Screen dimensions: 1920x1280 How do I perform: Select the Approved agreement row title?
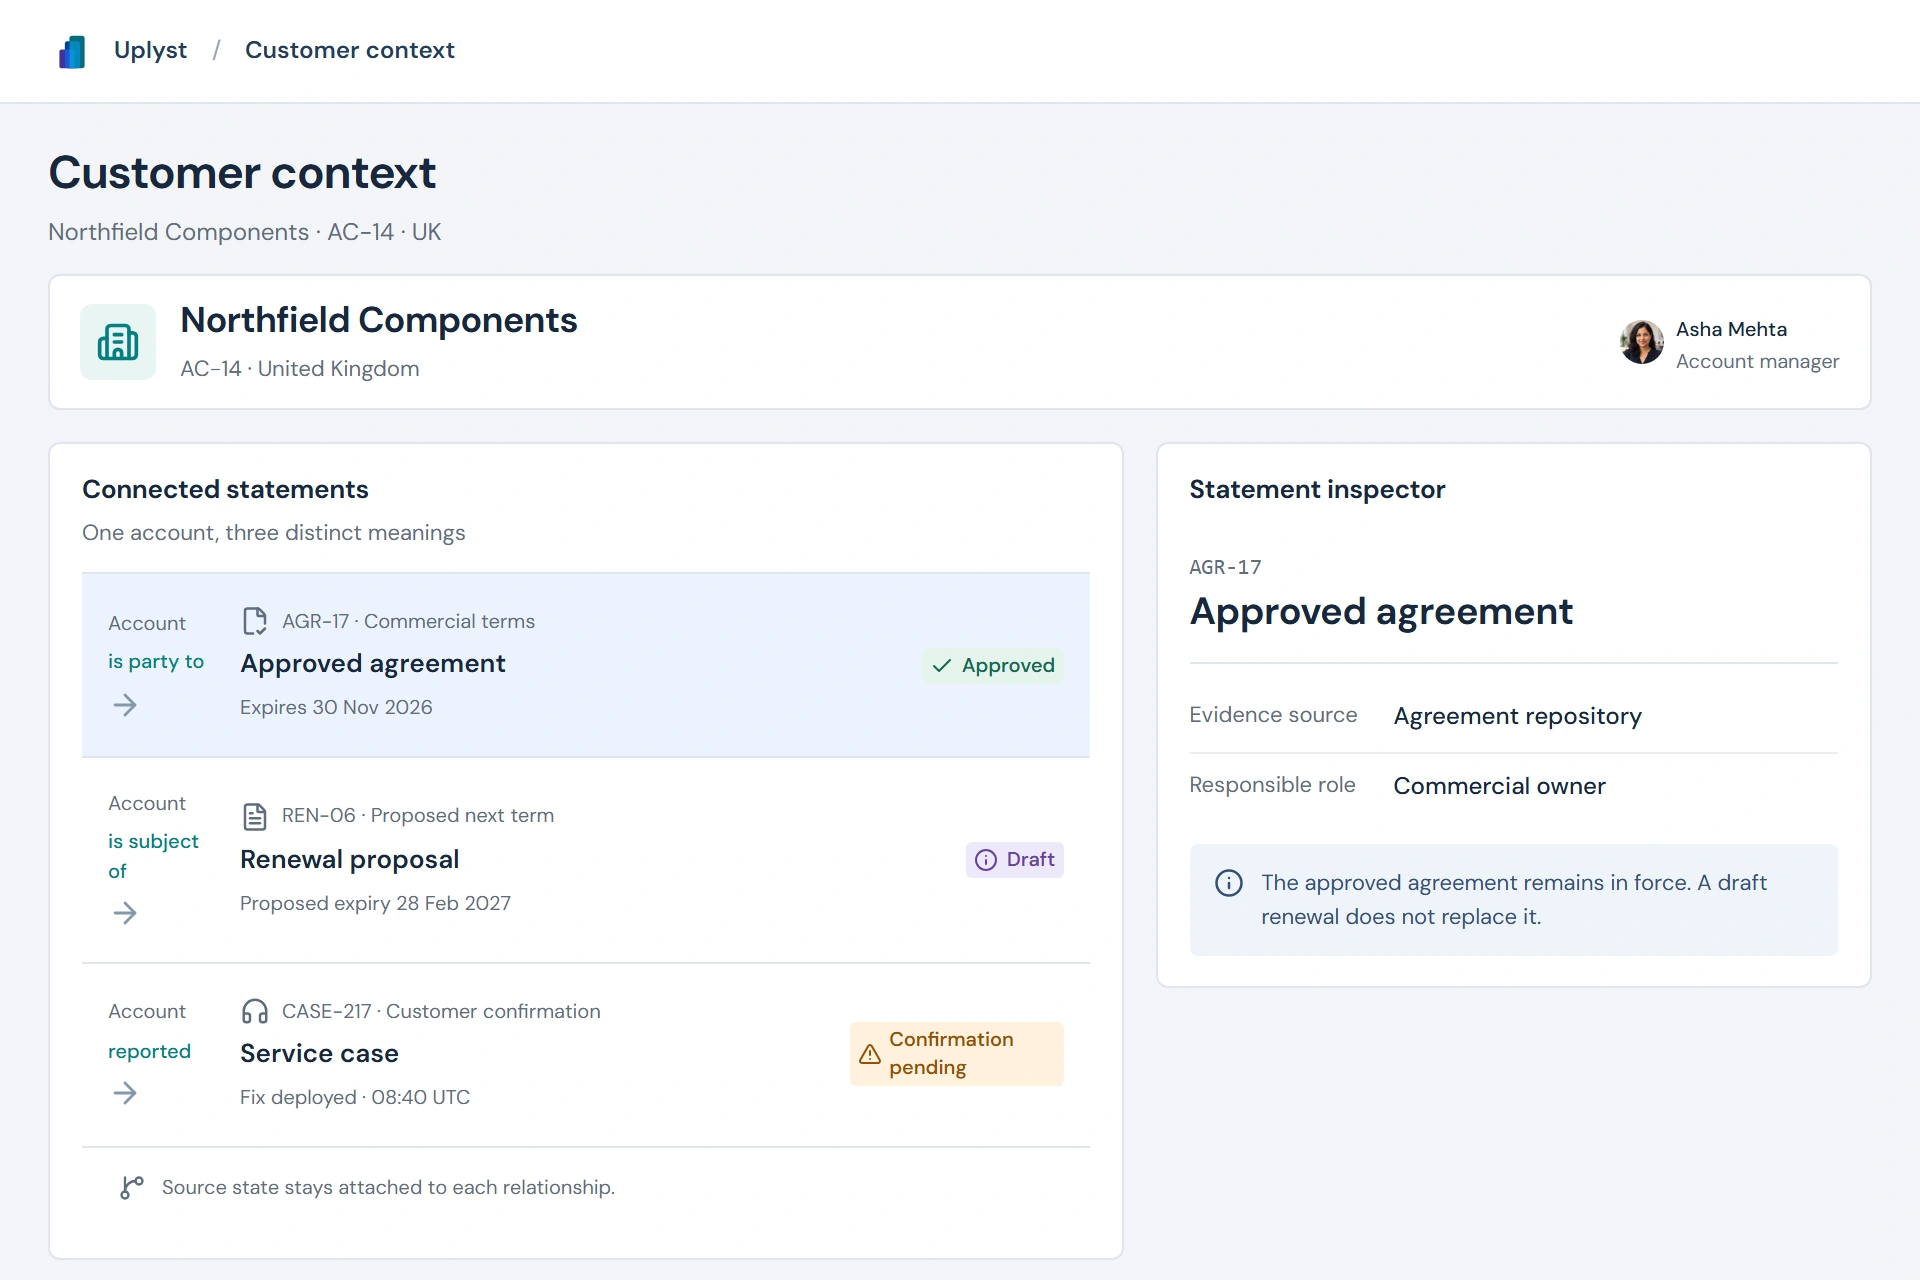373,663
